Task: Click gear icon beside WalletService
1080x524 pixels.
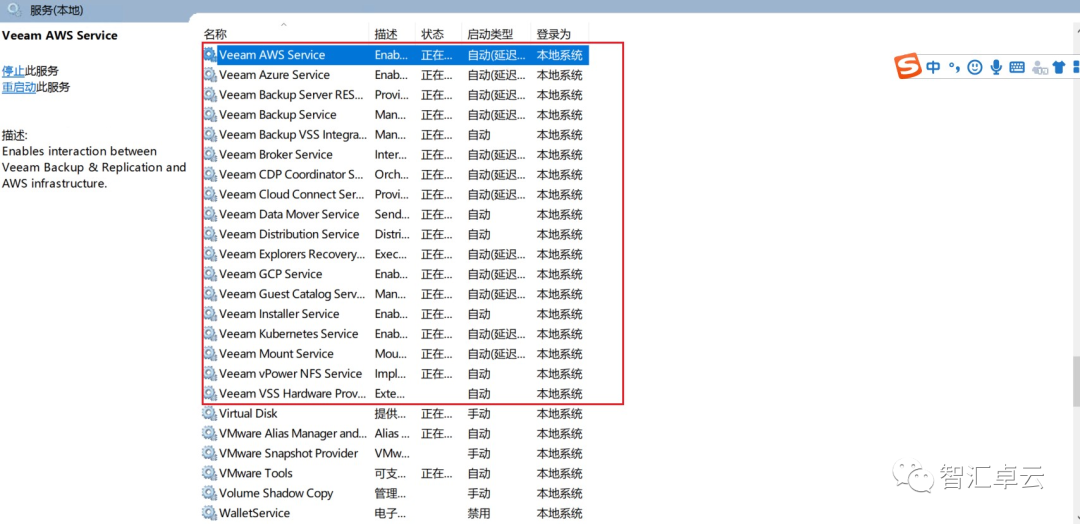Action: coord(209,514)
